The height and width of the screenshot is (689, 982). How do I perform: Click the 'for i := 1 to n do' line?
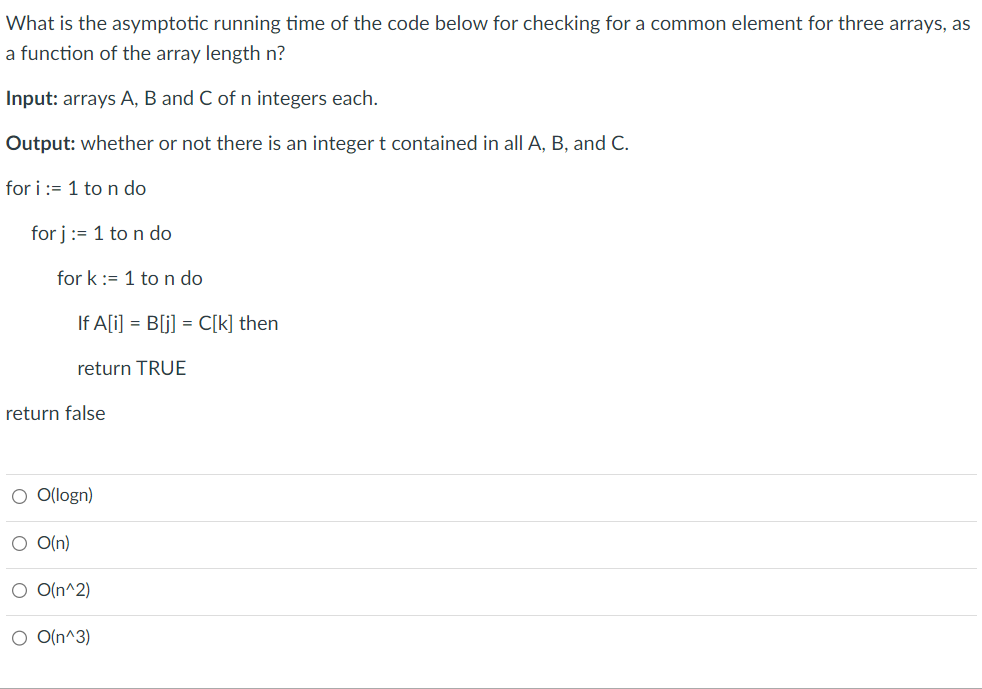(x=75, y=188)
